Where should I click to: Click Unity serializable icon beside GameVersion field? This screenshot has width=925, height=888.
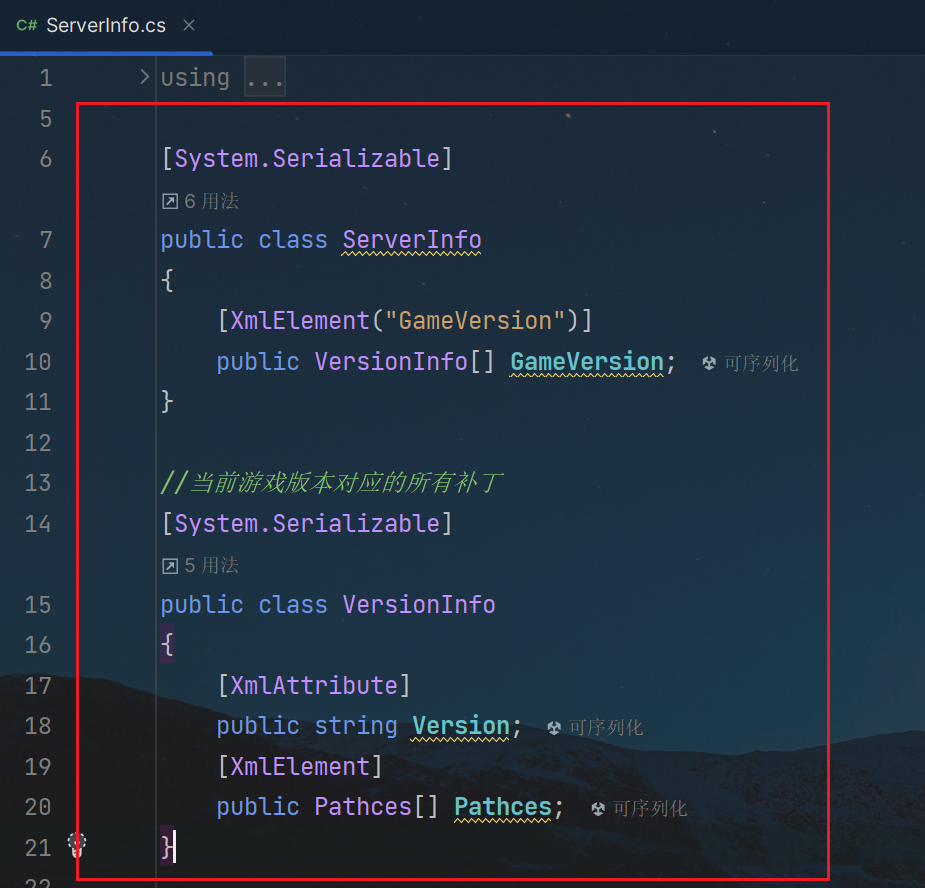709,363
